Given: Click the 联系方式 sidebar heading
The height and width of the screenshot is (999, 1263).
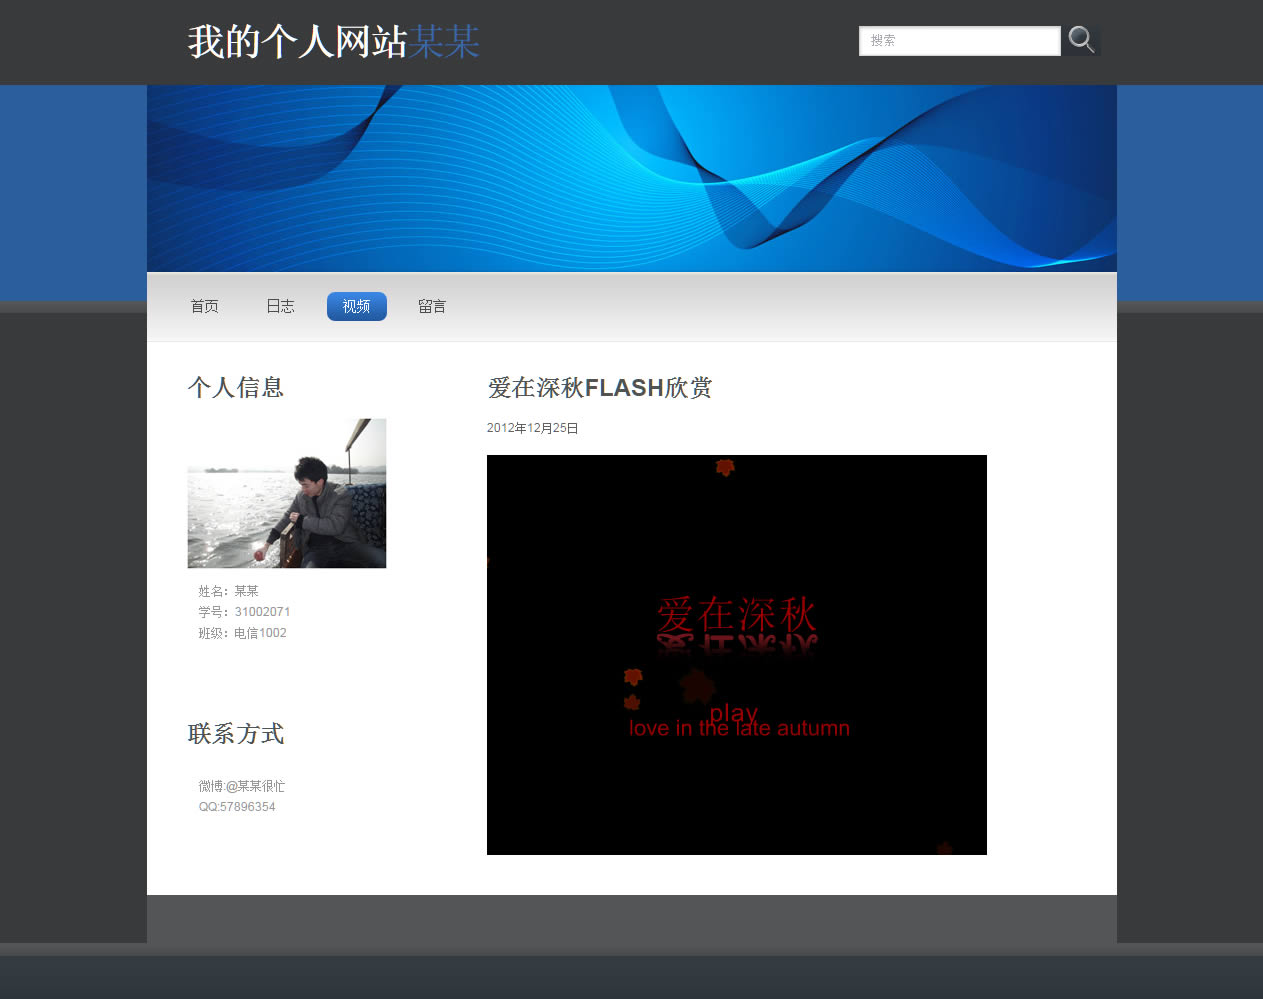Looking at the screenshot, I should coord(236,734).
